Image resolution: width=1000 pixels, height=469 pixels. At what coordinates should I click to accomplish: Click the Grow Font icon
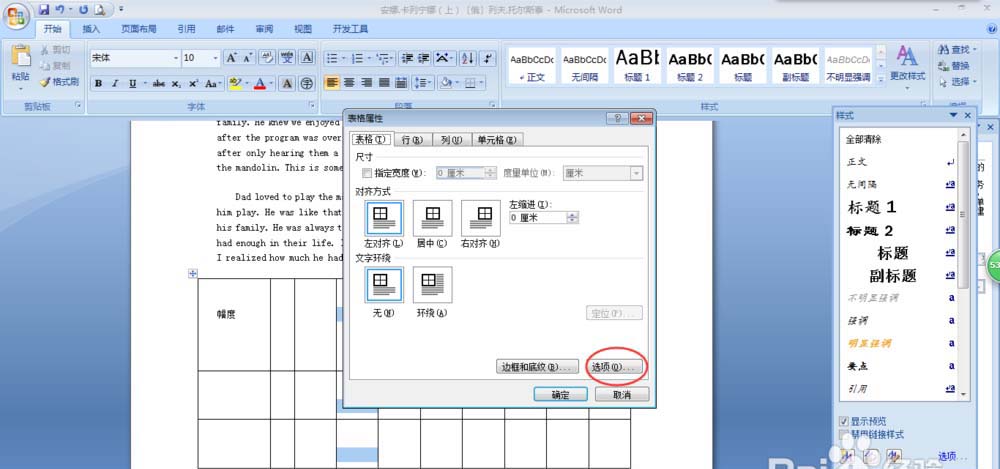click(x=231, y=58)
